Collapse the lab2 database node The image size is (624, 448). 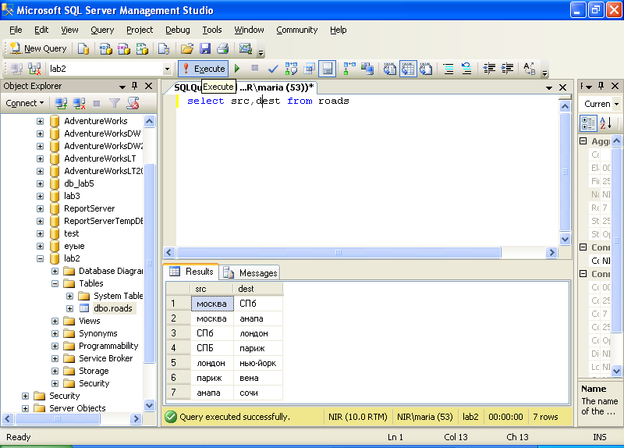point(40,258)
